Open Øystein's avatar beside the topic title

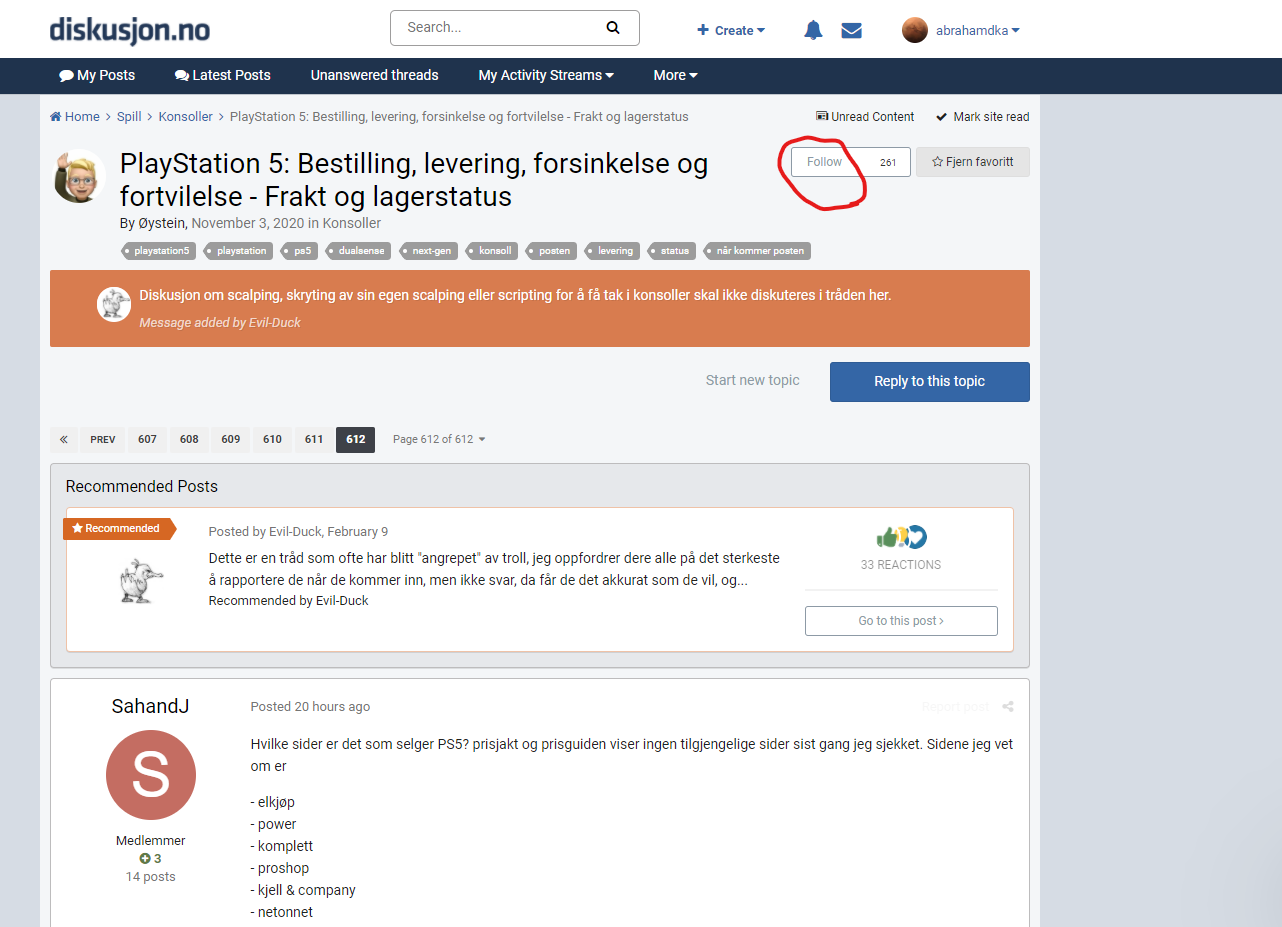point(79,176)
